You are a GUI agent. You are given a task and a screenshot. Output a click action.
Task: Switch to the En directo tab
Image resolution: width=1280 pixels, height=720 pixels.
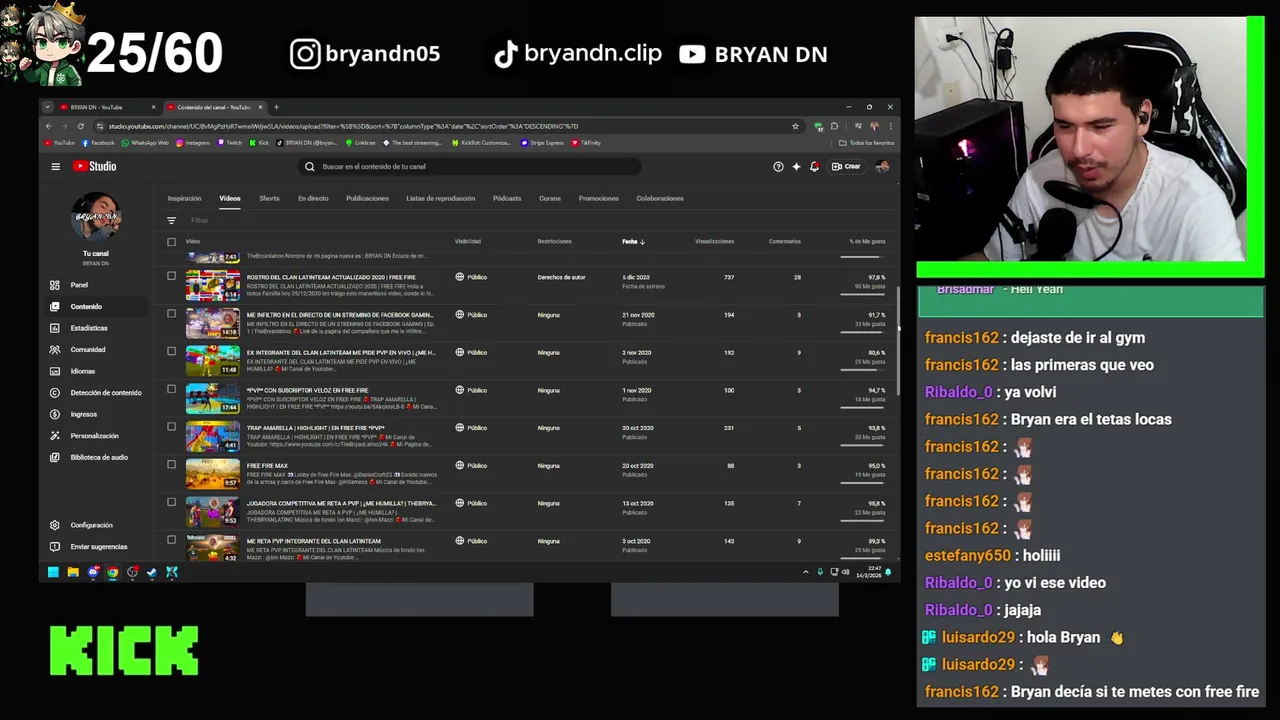tap(313, 198)
